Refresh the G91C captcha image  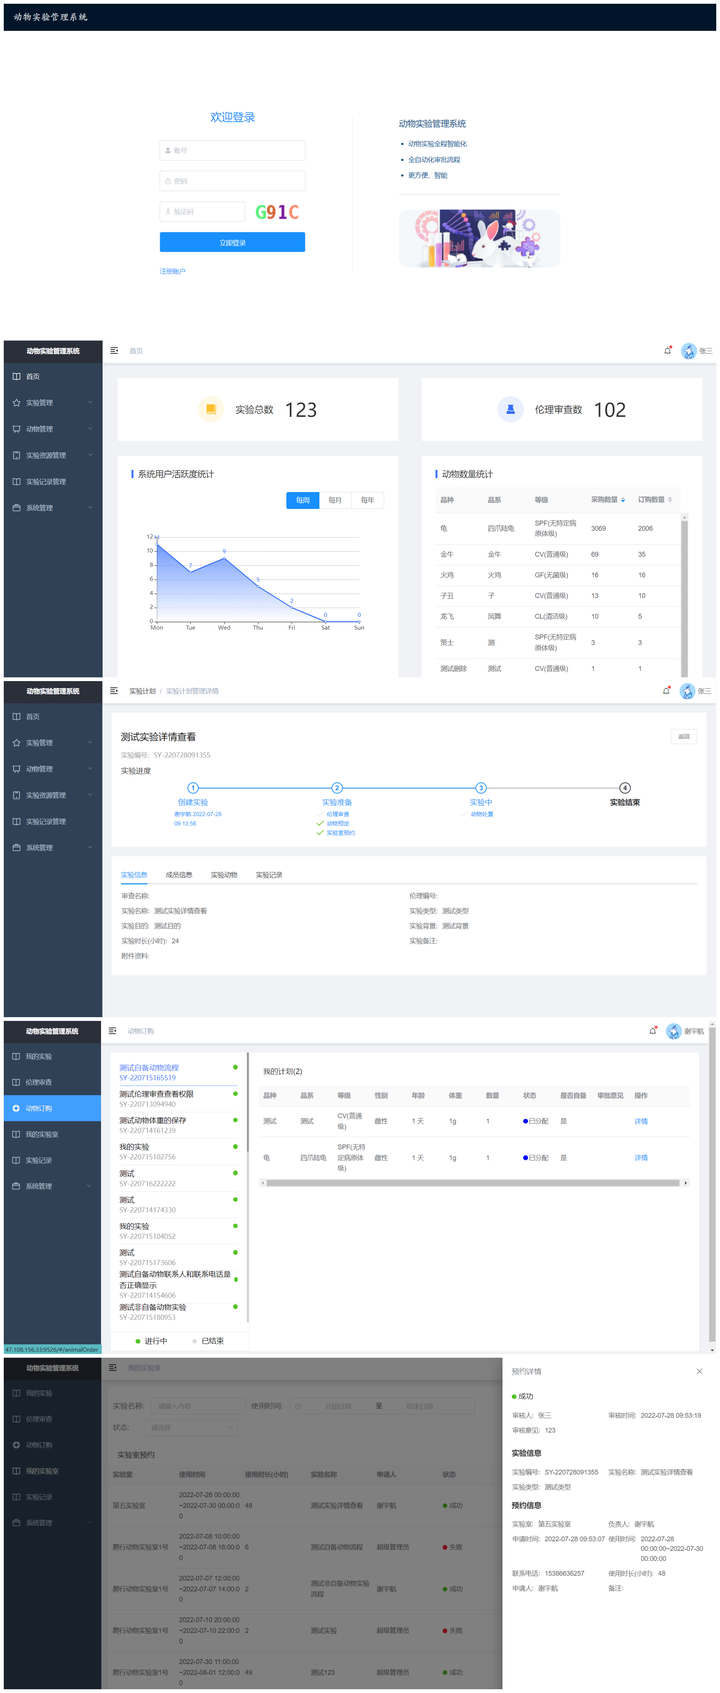[277, 212]
